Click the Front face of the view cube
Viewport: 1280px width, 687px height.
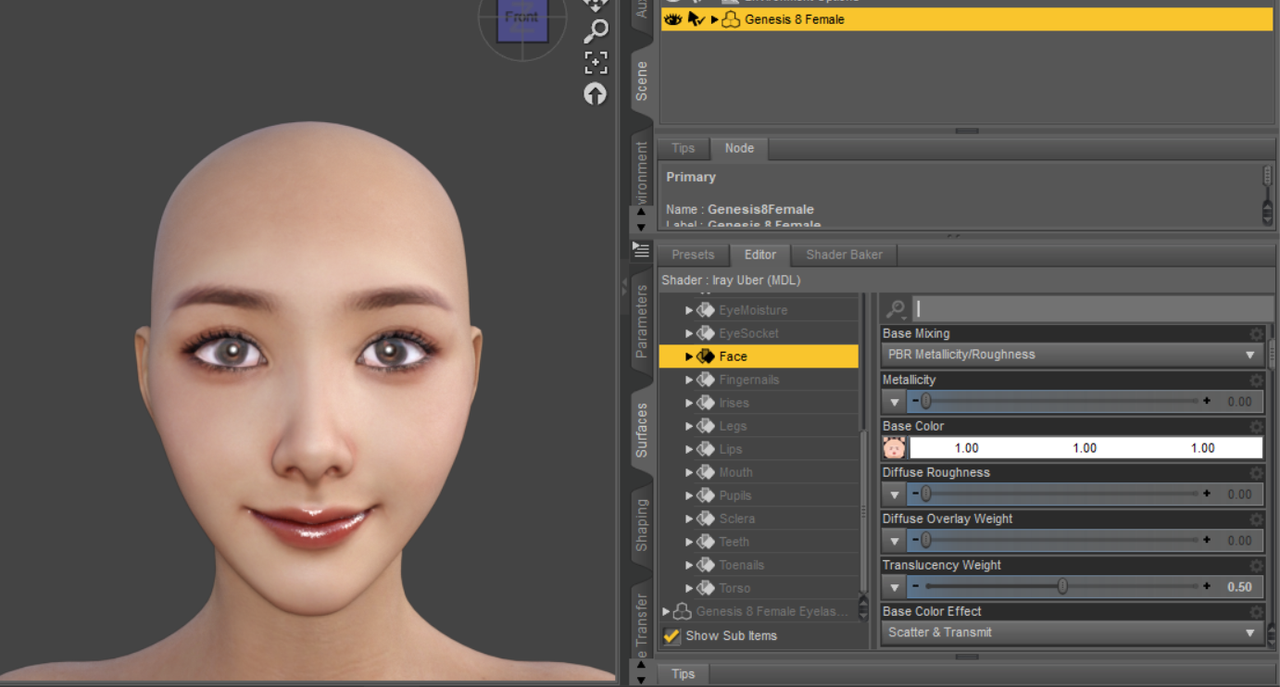click(522, 18)
